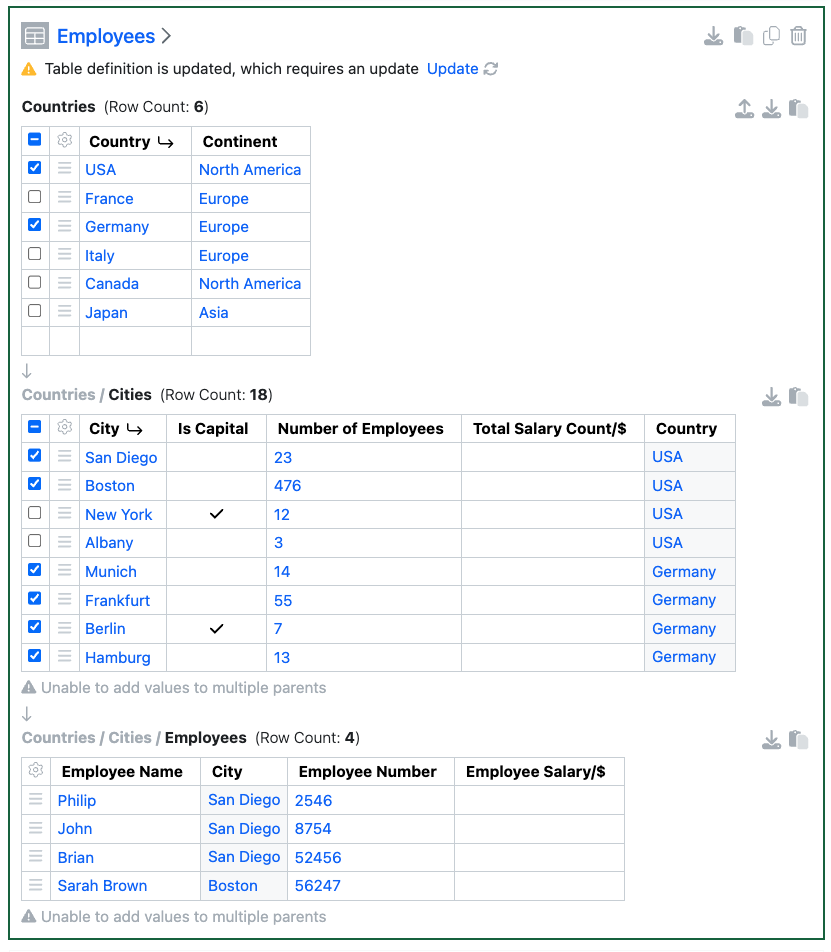Image resolution: width=831 pixels, height=952 pixels.
Task: Uncheck the Boston row checkbox
Action: tap(35, 484)
